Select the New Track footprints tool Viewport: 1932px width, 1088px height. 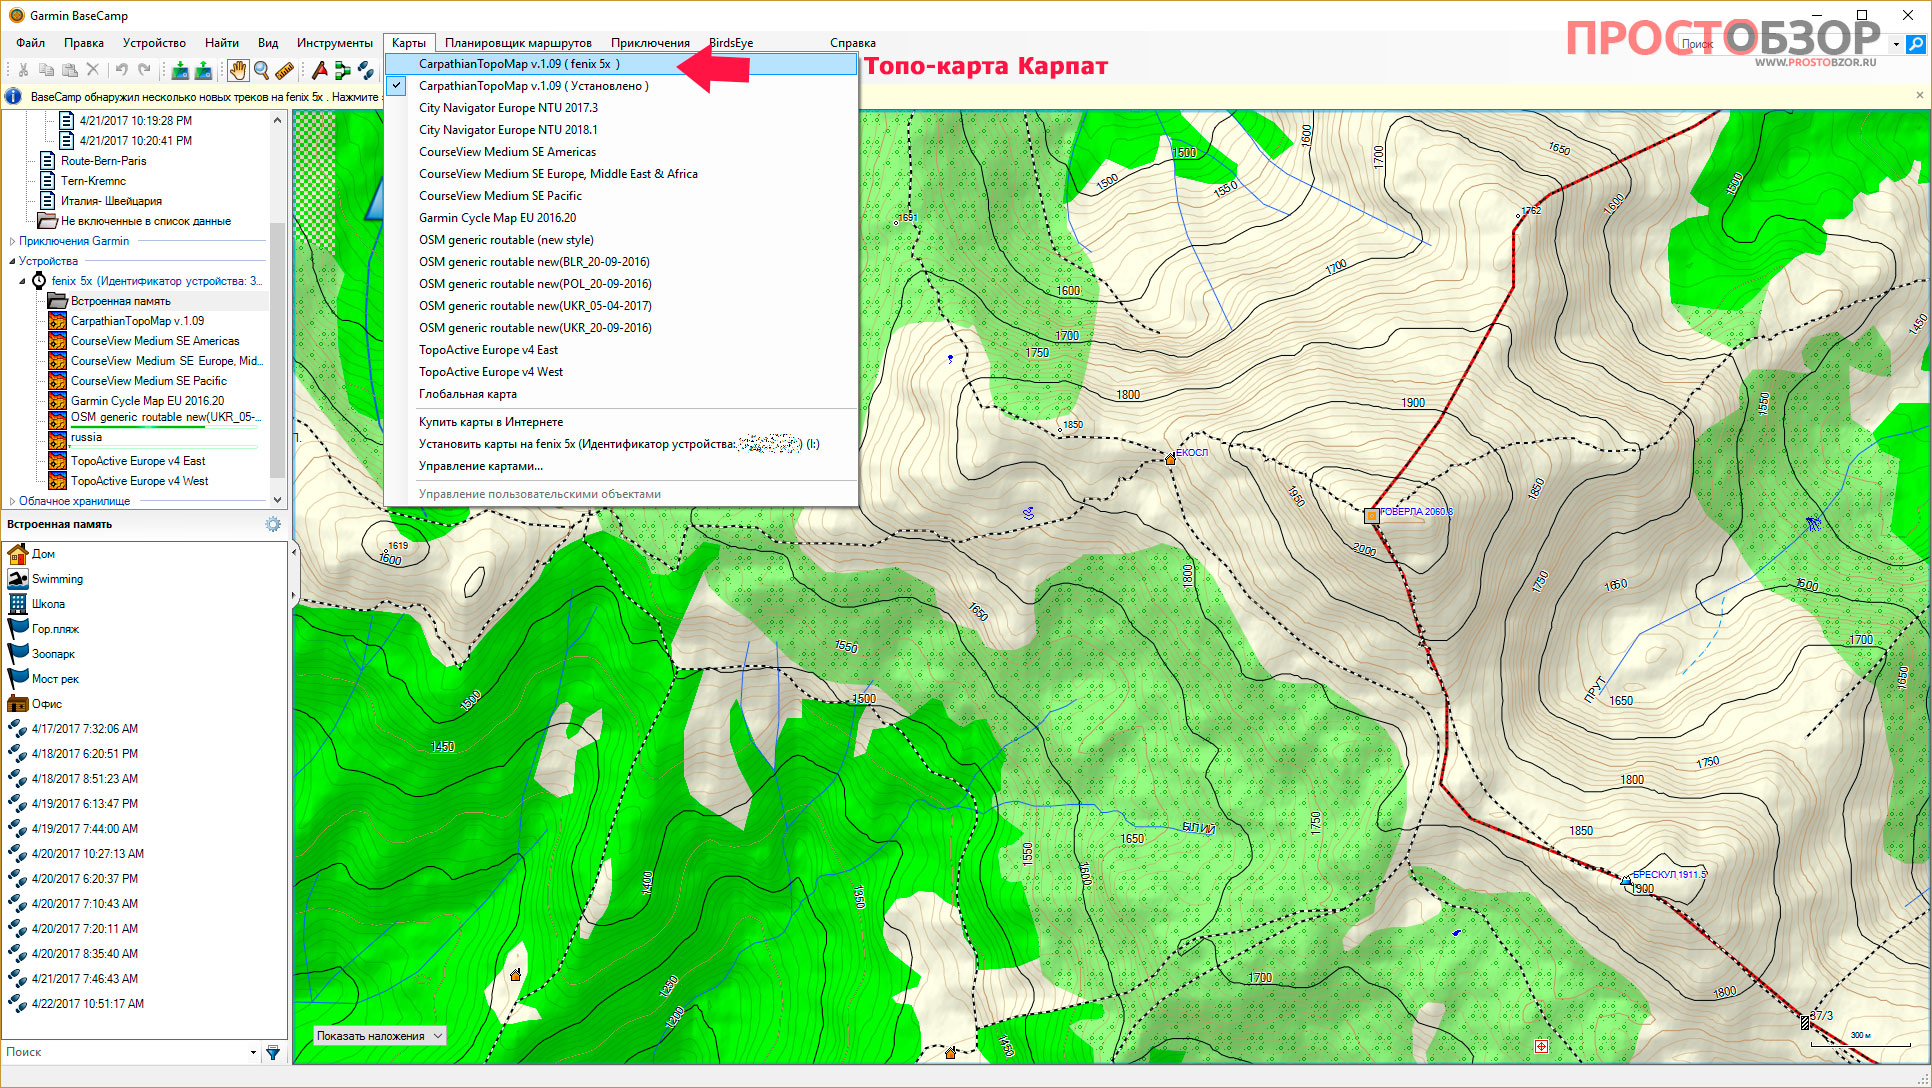(366, 70)
